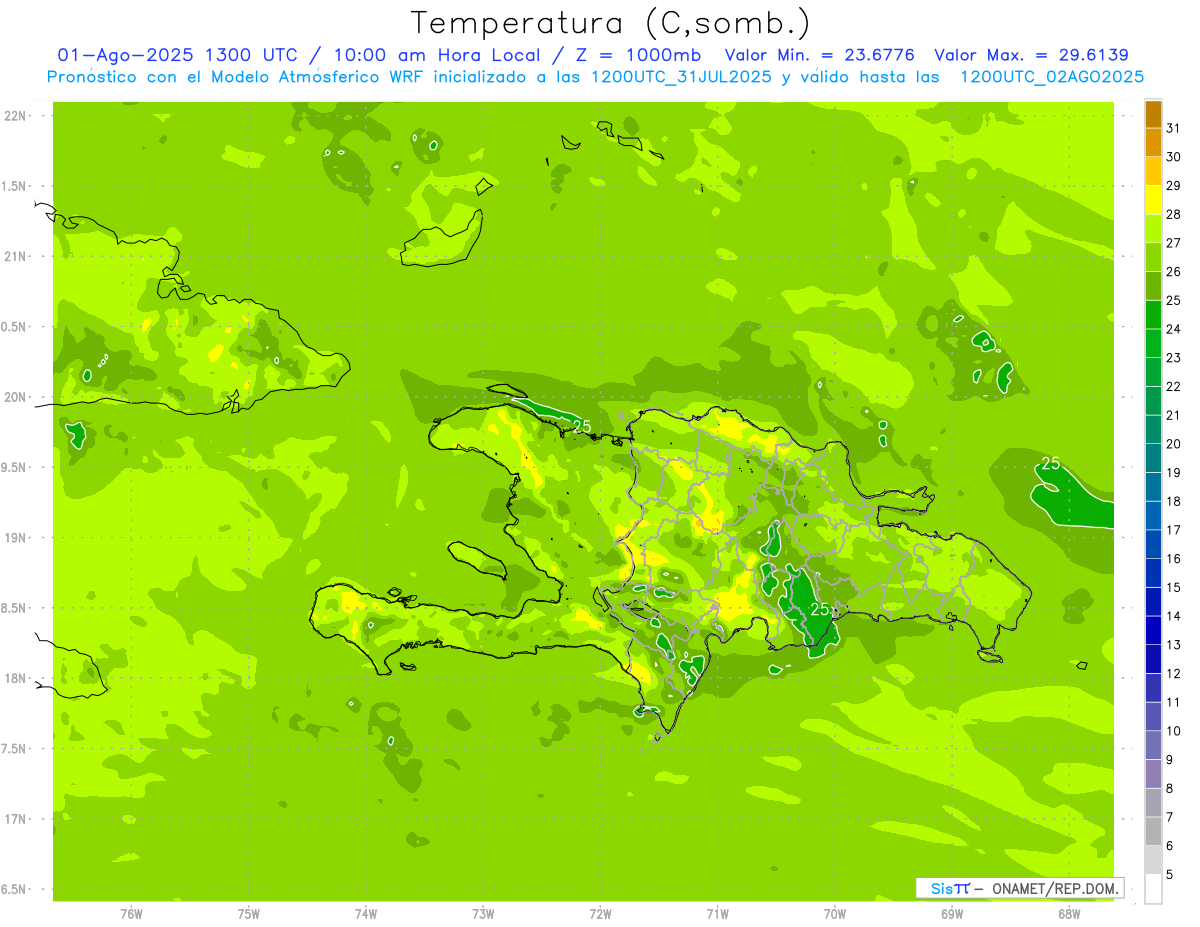Click the 70W longitude axis label
Screen dimensions: 1200x927
[835, 914]
